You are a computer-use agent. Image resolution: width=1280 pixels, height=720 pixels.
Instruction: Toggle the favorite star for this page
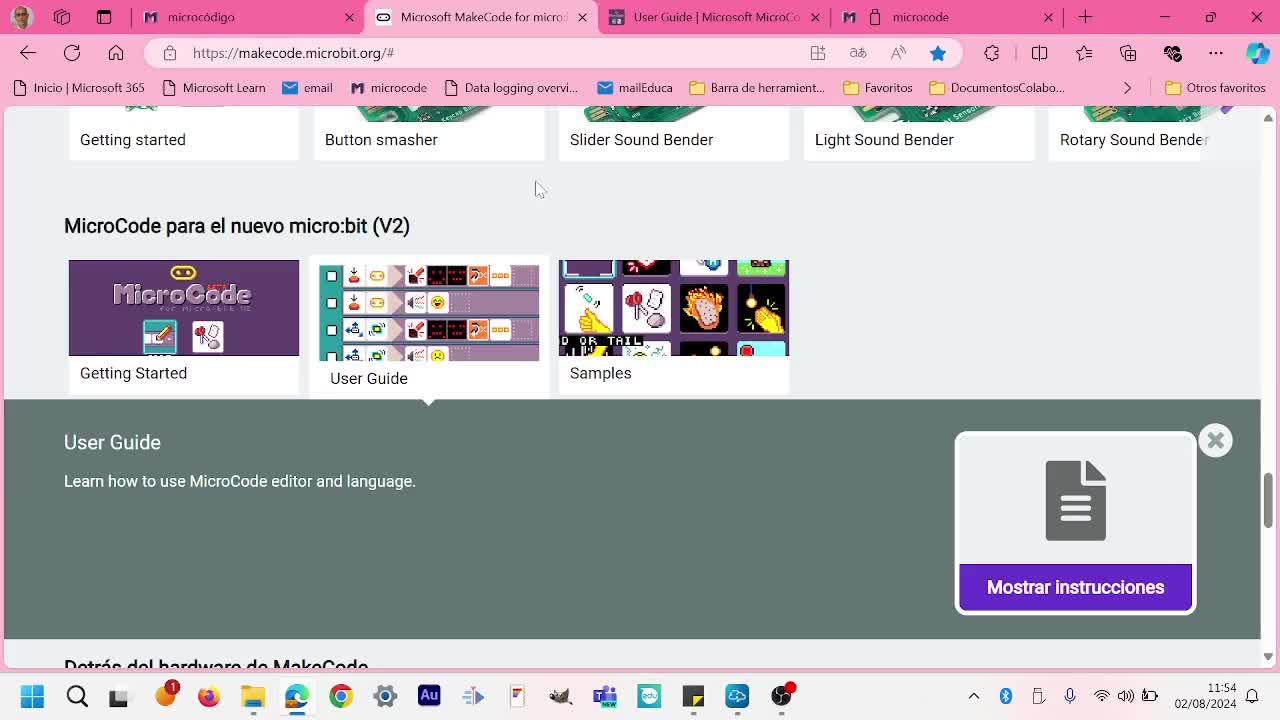point(938,53)
